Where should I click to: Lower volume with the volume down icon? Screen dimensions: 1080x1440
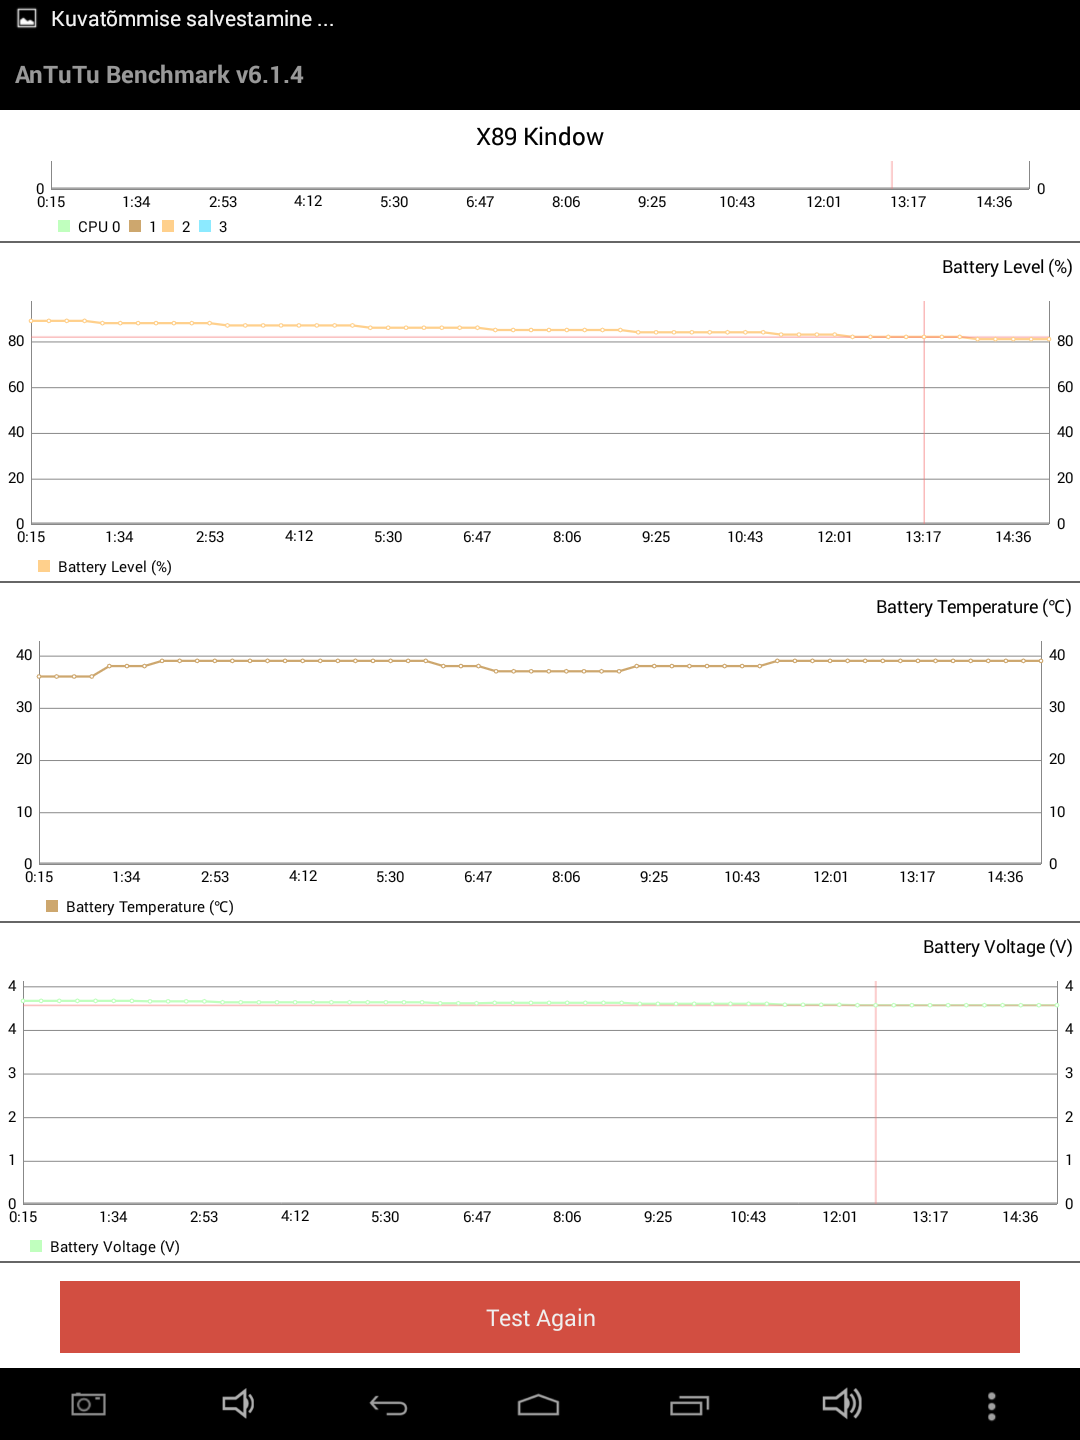(238, 1404)
